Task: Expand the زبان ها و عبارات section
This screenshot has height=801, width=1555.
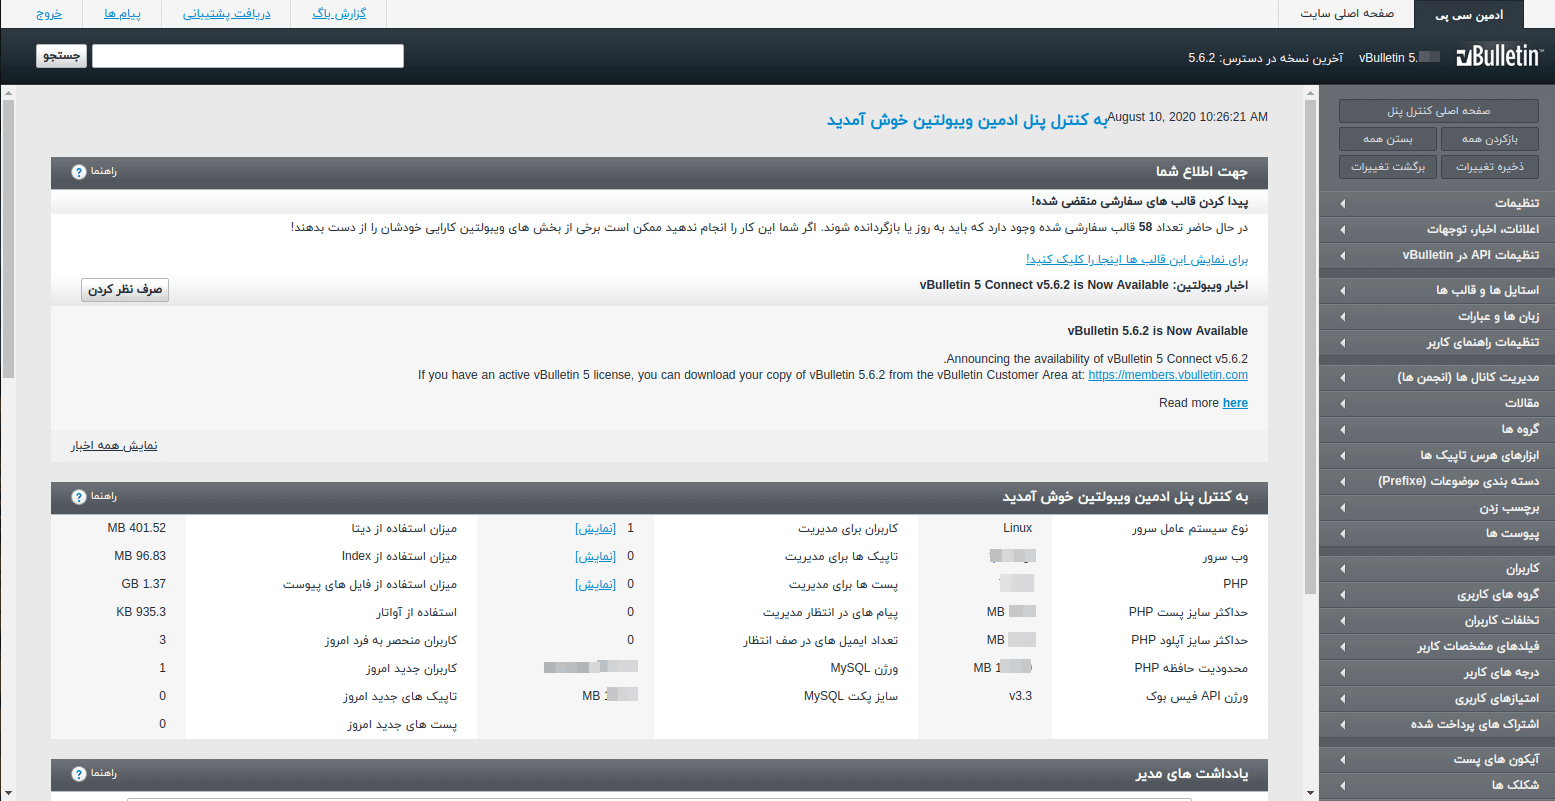Action: [x=1438, y=317]
